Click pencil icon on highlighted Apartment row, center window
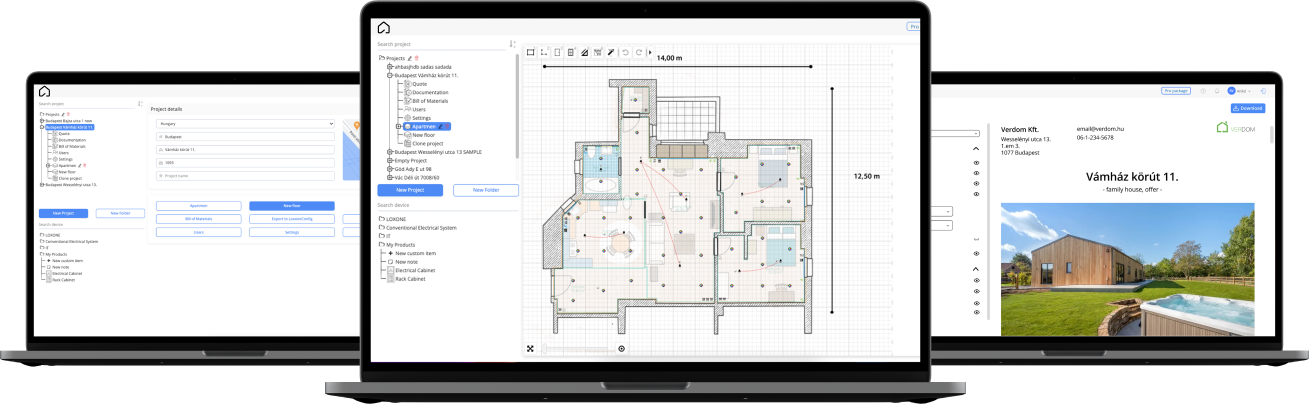Viewport: 1309px width, 404px height. 440,127
